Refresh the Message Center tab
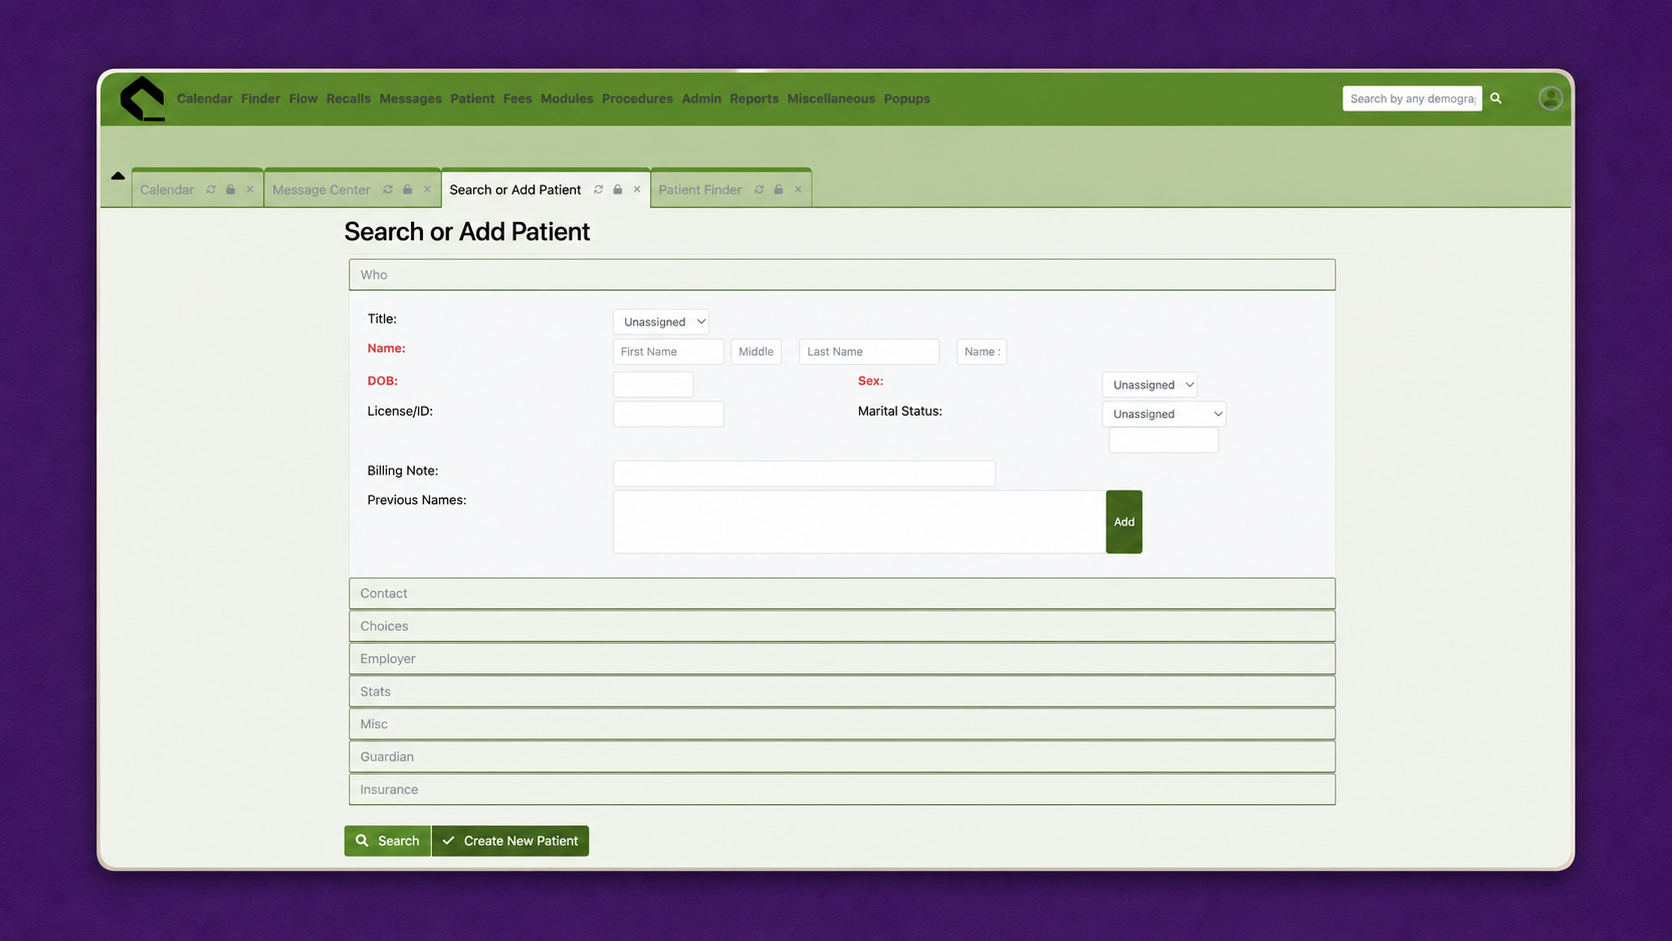Viewport: 1672px width, 941px height. [388, 189]
